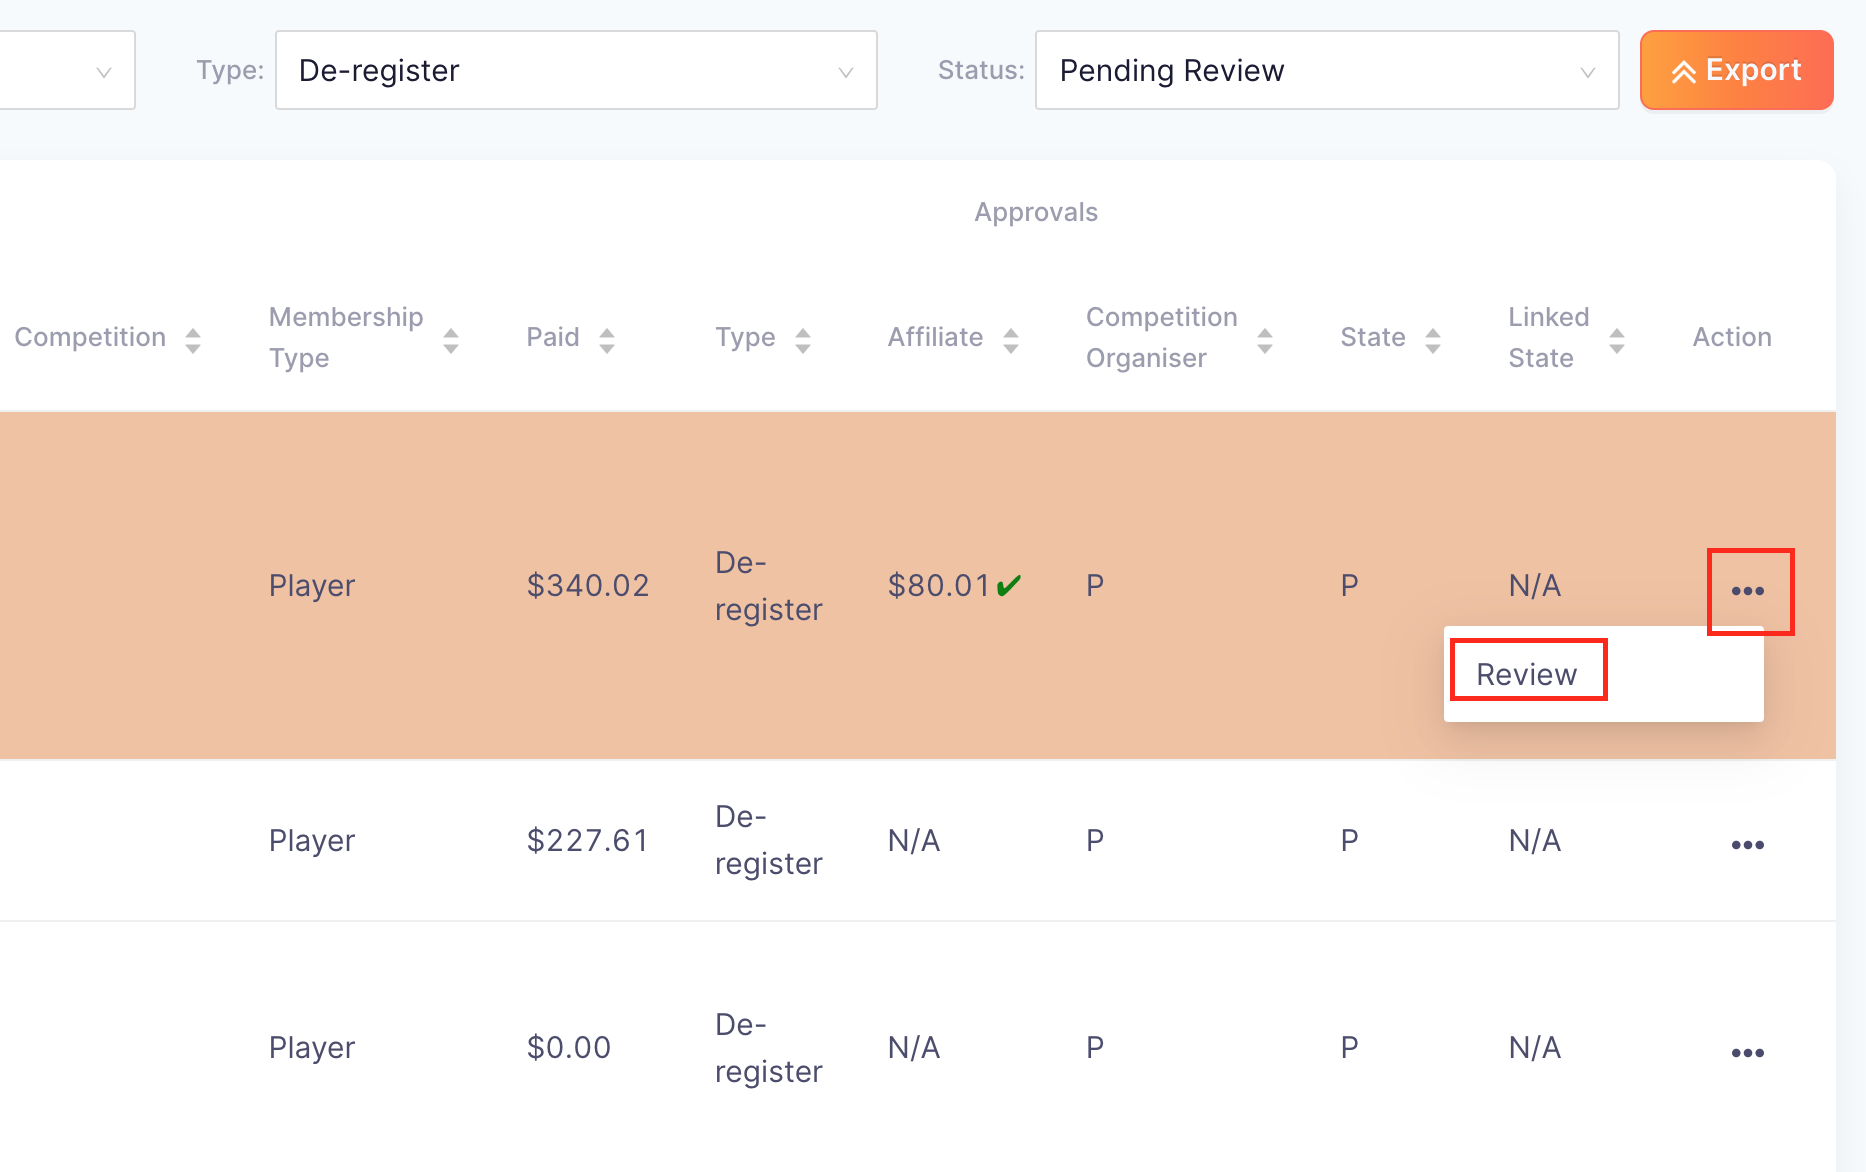The image size is (1866, 1172).
Task: Click the Export button
Action: 1737,70
